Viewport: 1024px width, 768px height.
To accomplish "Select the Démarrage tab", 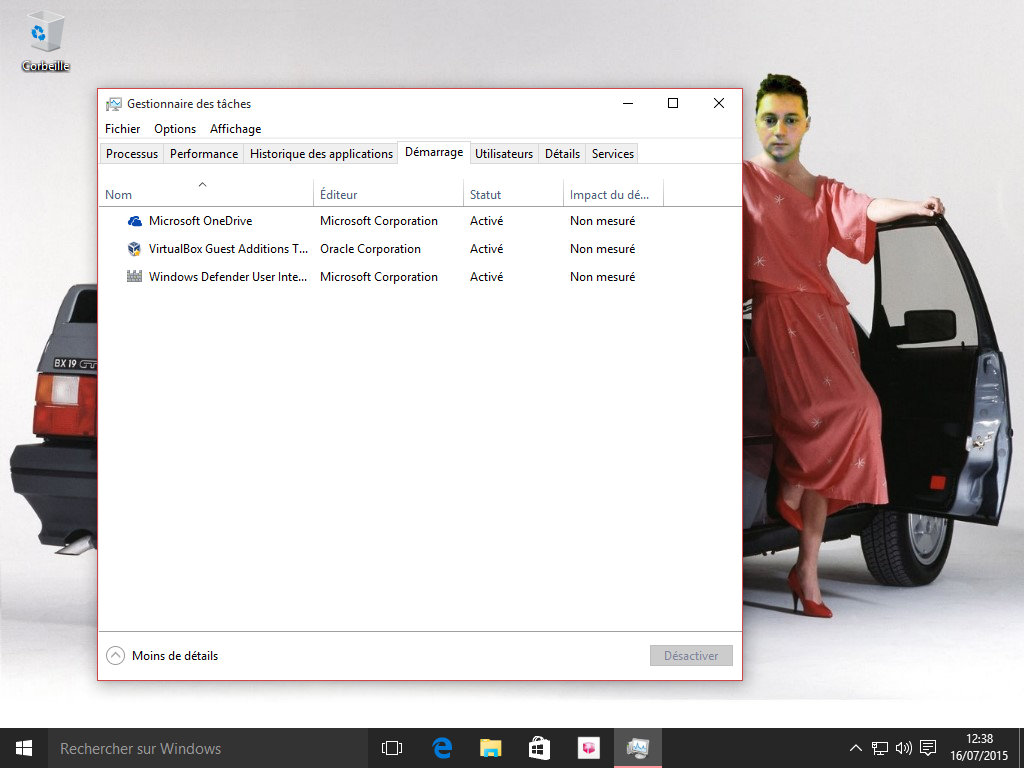I will (434, 152).
